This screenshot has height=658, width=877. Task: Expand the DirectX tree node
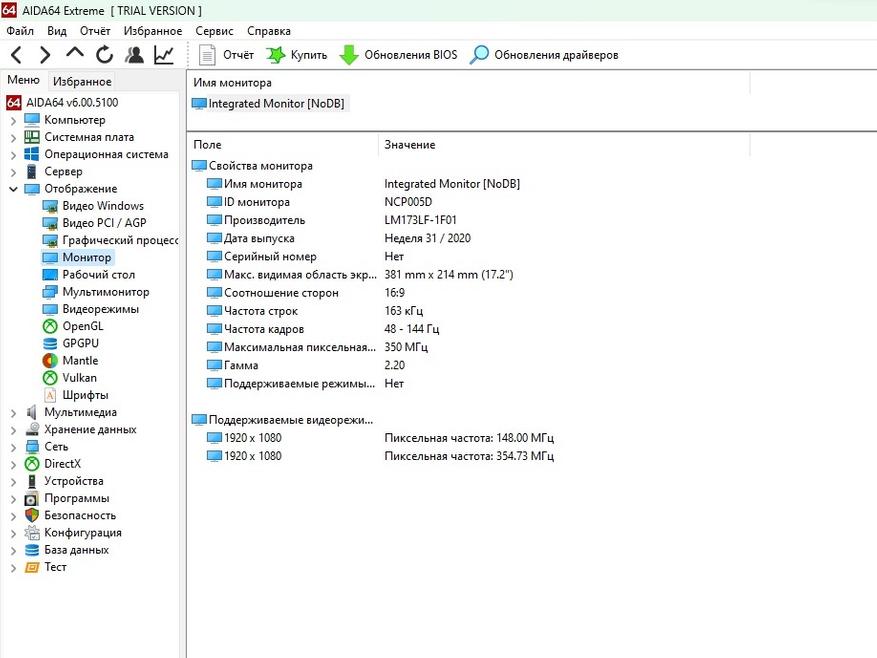[13, 464]
